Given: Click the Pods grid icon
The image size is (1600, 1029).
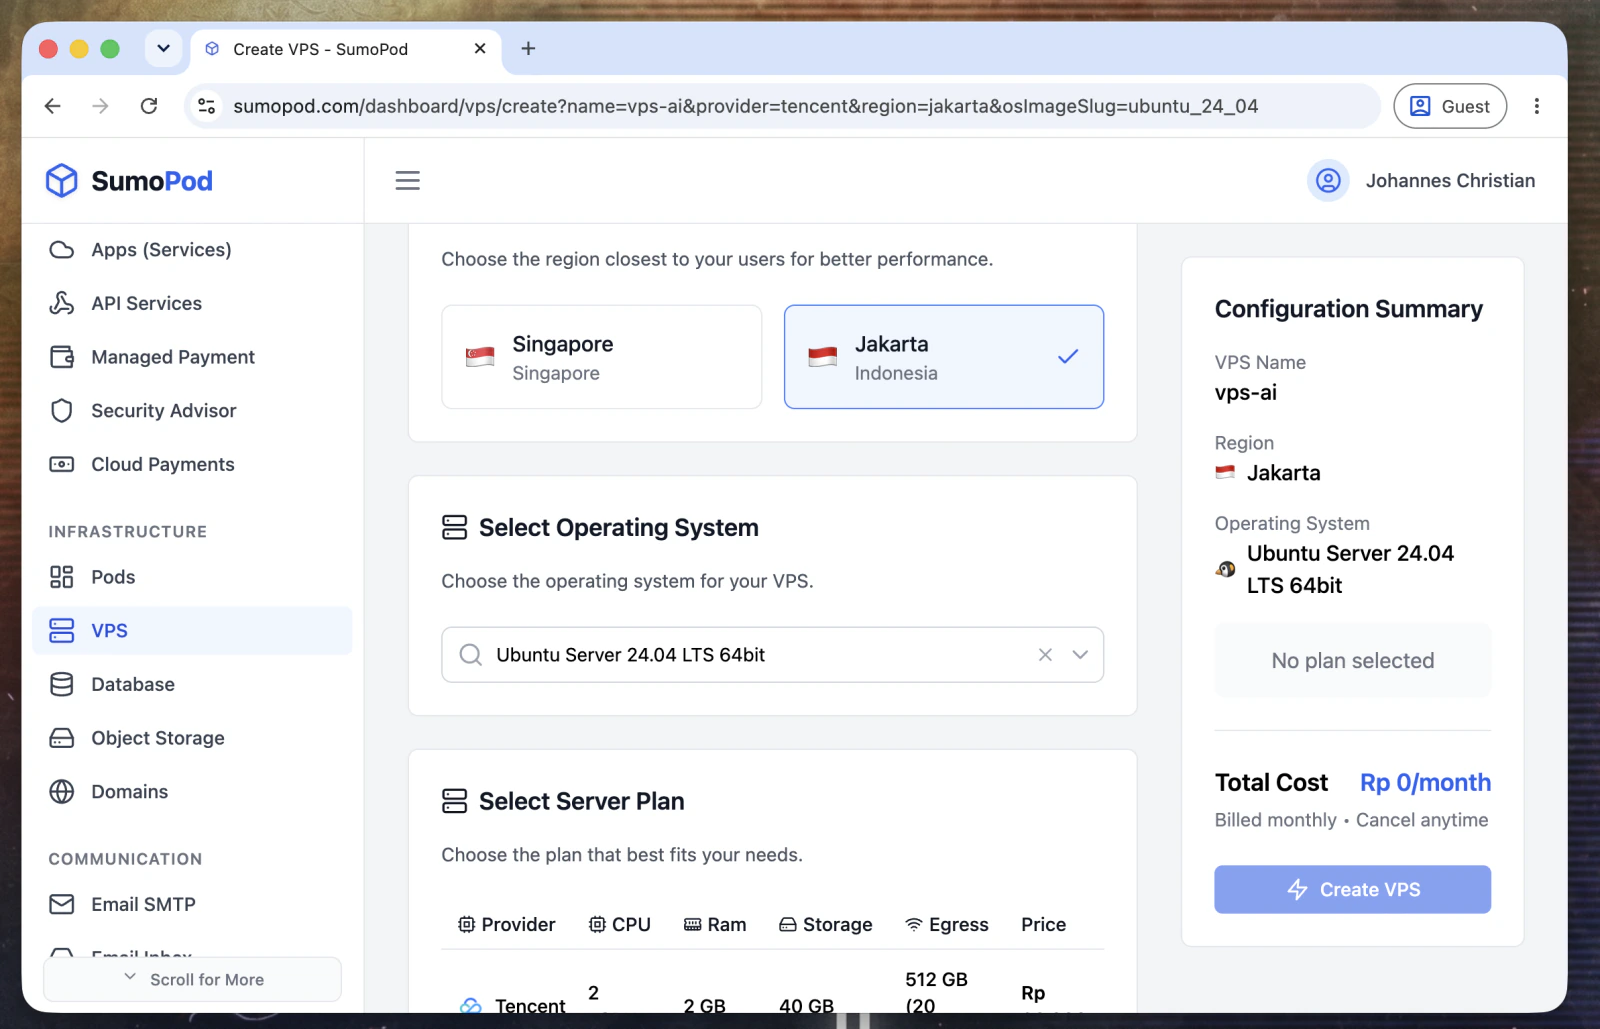Looking at the screenshot, I should (x=62, y=577).
